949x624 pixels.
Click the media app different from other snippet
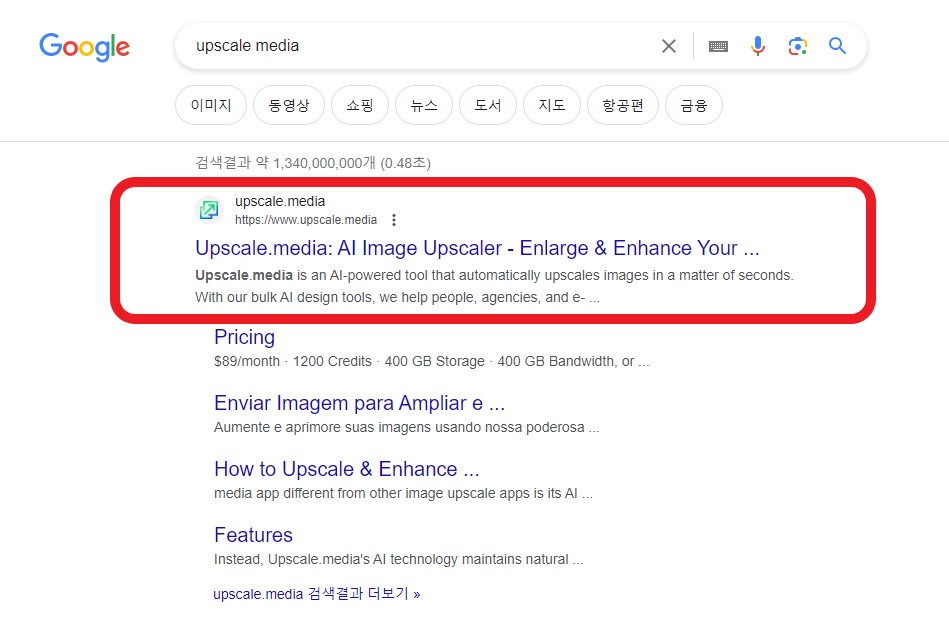[x=404, y=493]
